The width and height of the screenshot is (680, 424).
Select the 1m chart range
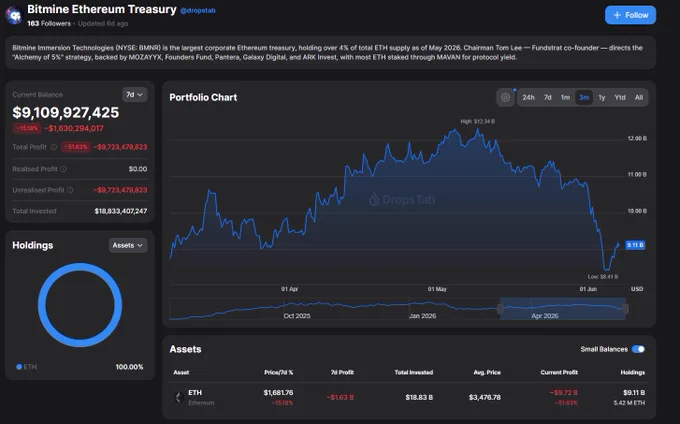pos(565,98)
